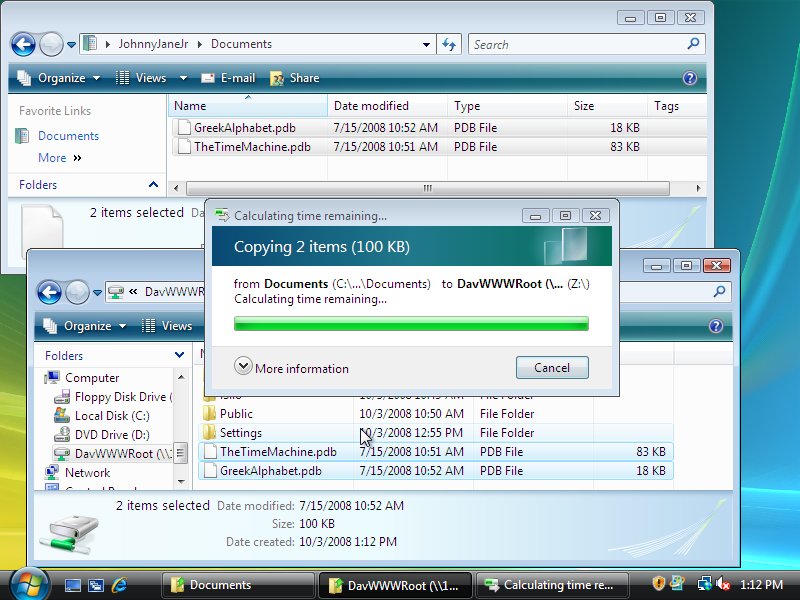Click the Back arrow in Documents window
800x600 pixels.
24,44
